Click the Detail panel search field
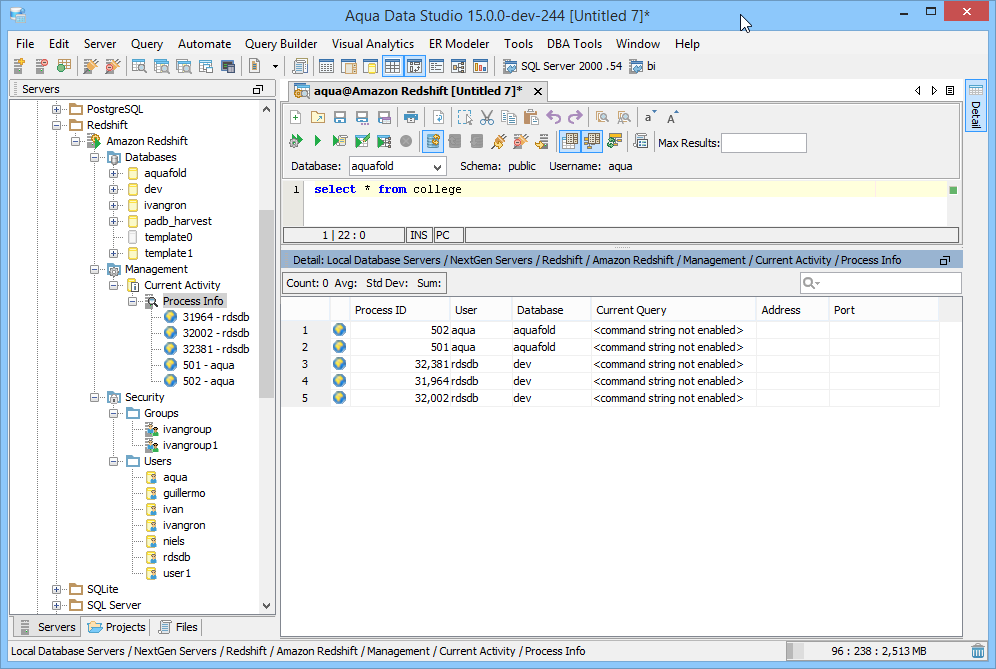Image resolution: width=996 pixels, height=669 pixels. (880, 283)
